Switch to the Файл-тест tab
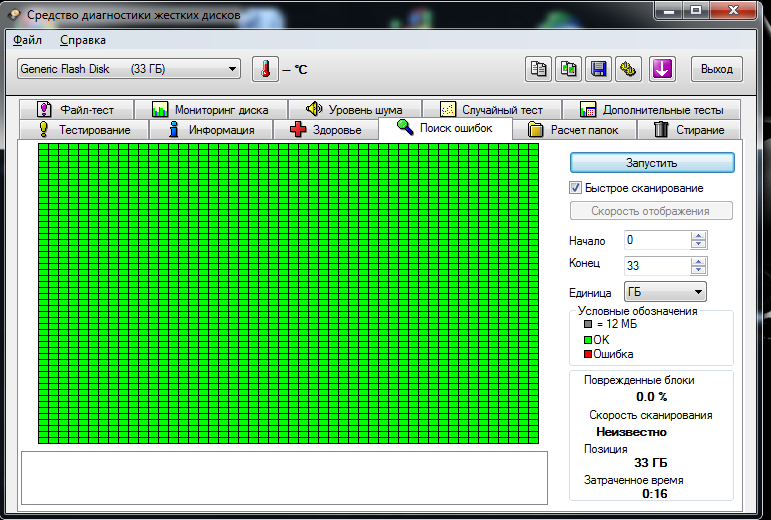The height and width of the screenshot is (520, 771). point(77,110)
